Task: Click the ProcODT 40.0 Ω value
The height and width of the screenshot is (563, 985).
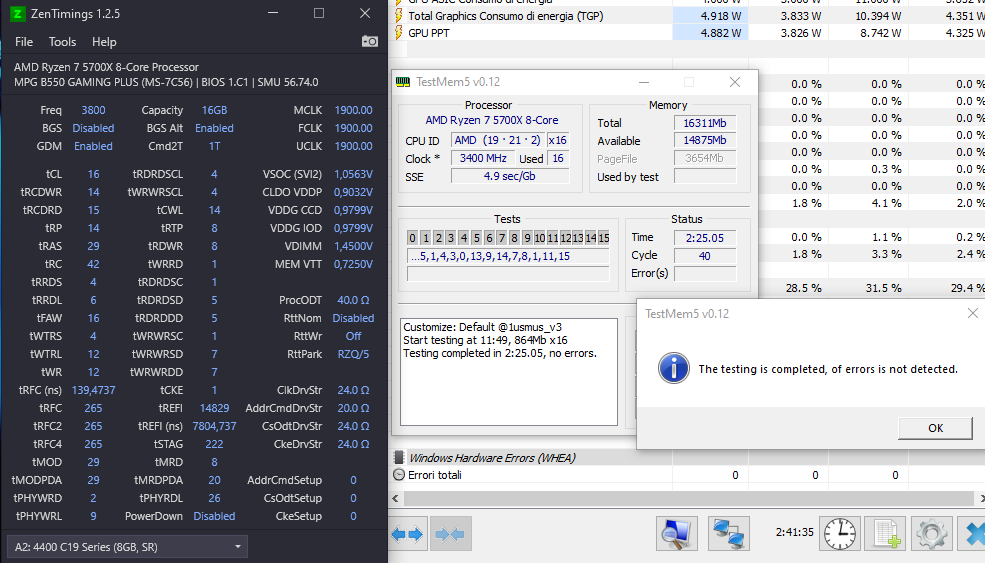Action: 353,300
